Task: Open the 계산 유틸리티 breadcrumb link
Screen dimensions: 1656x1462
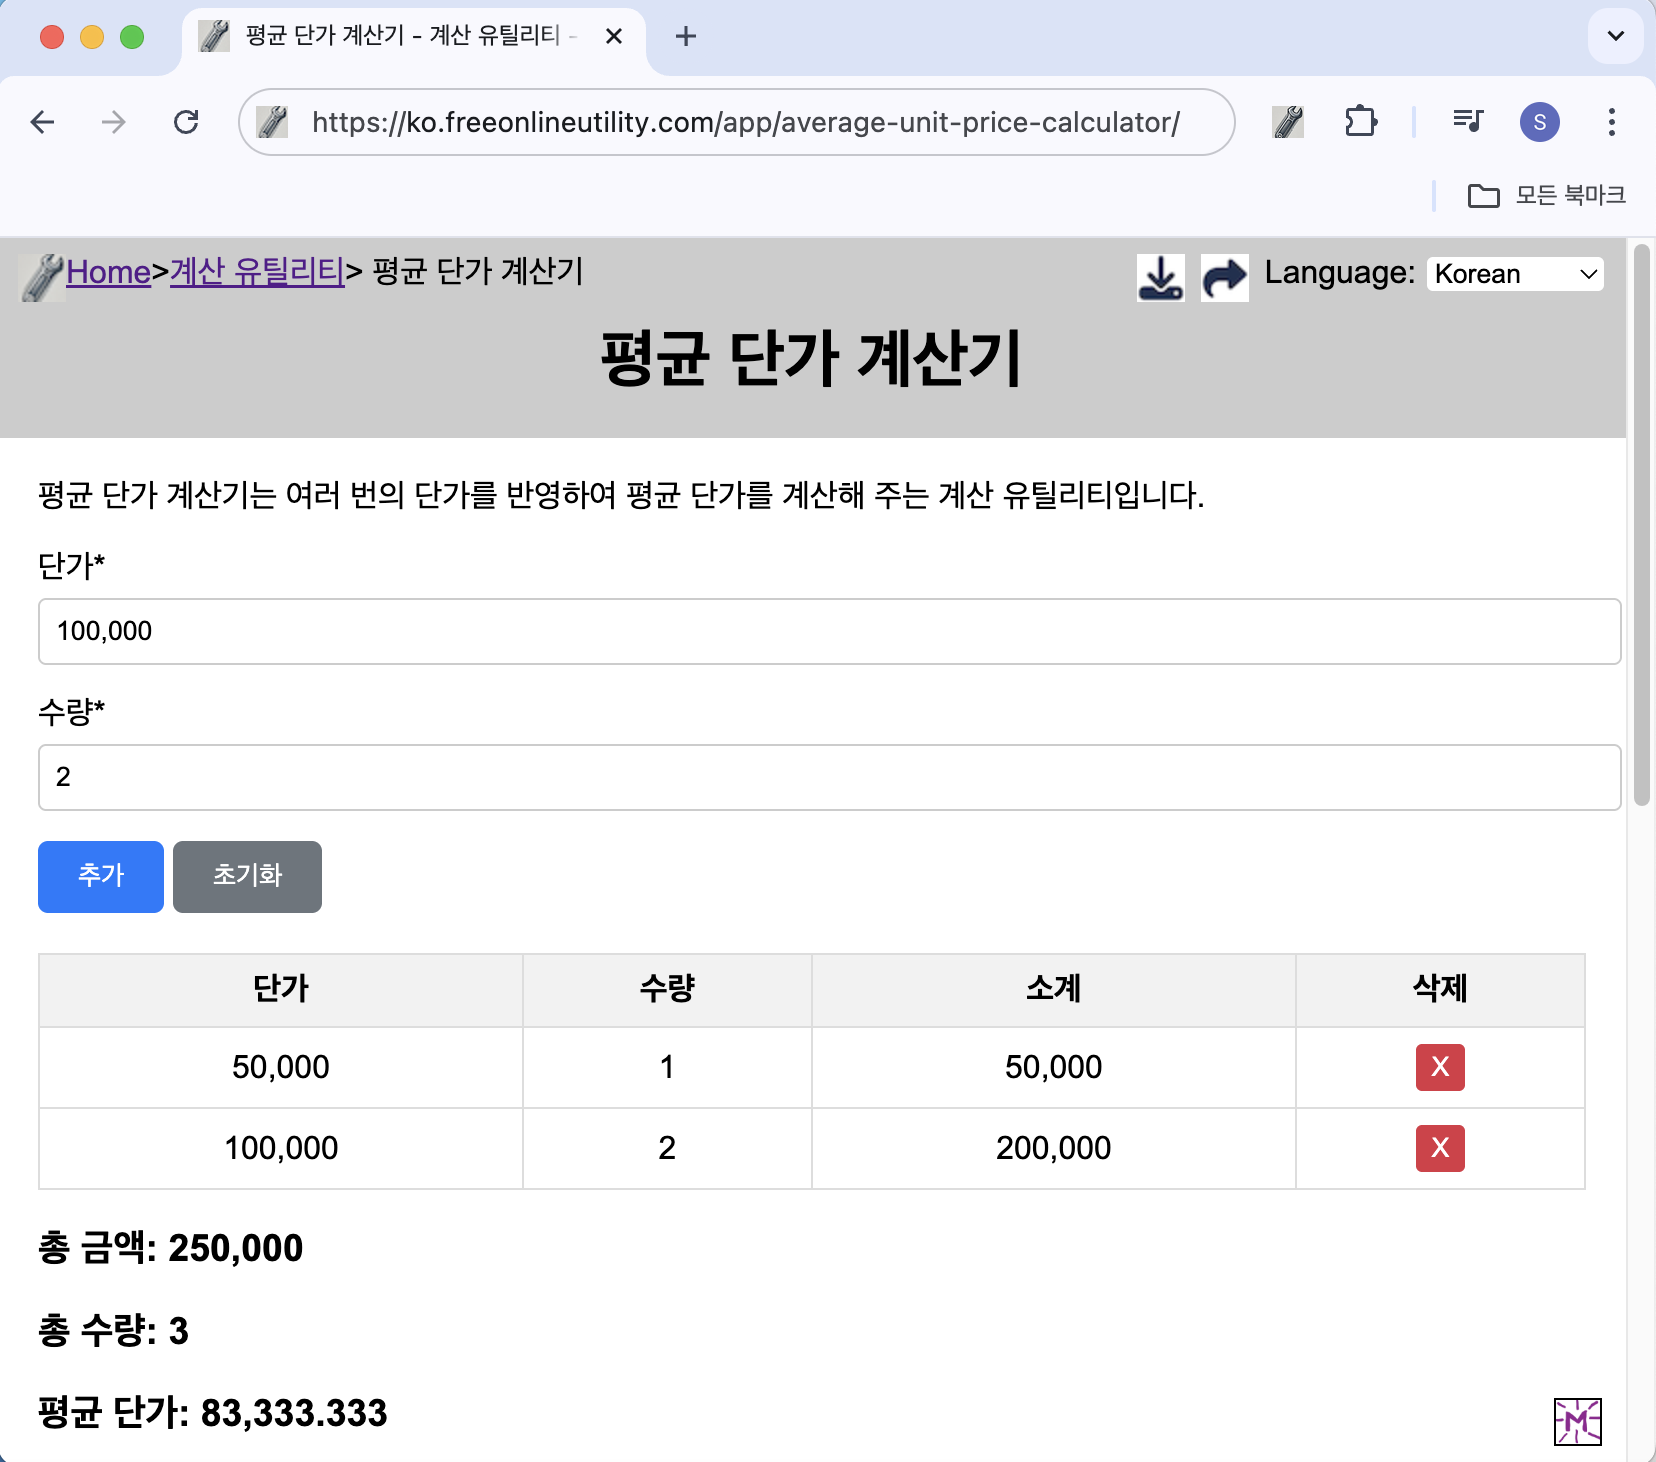Action: (x=257, y=272)
